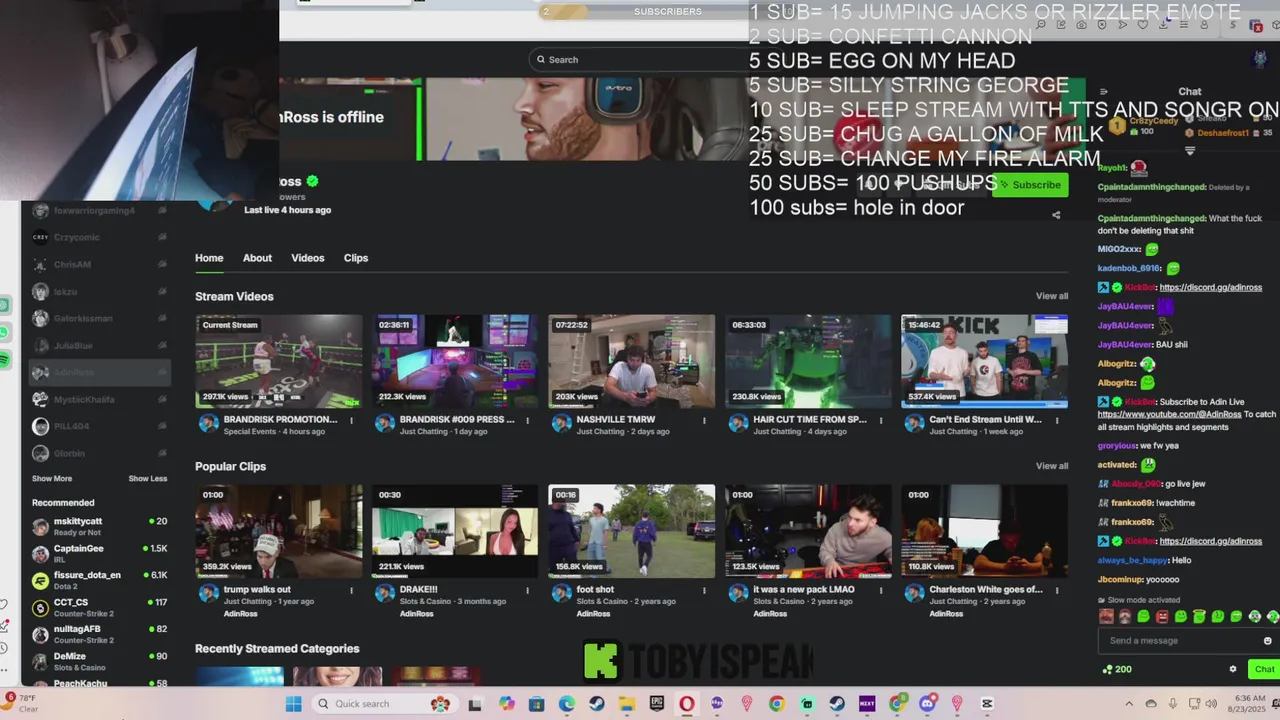
Task: Select CaptainGee in Recommended channels
Action: click(x=100, y=553)
